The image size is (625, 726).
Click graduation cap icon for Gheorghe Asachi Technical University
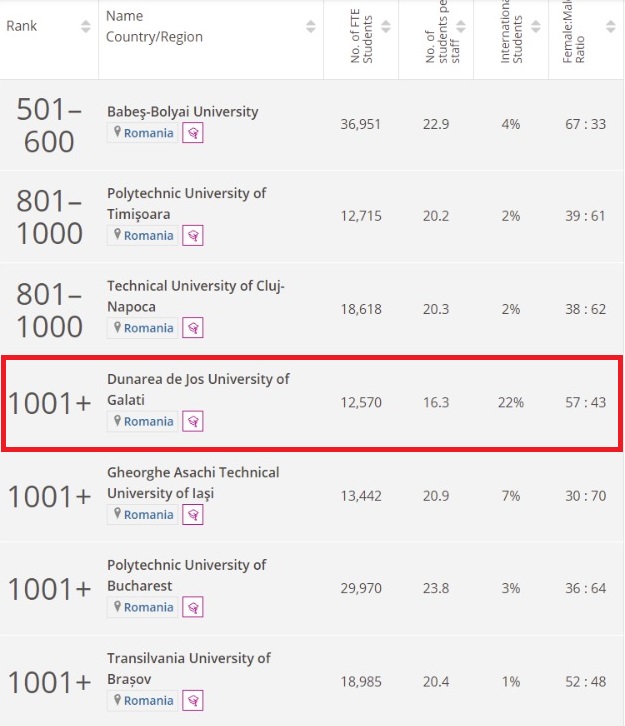[193, 515]
